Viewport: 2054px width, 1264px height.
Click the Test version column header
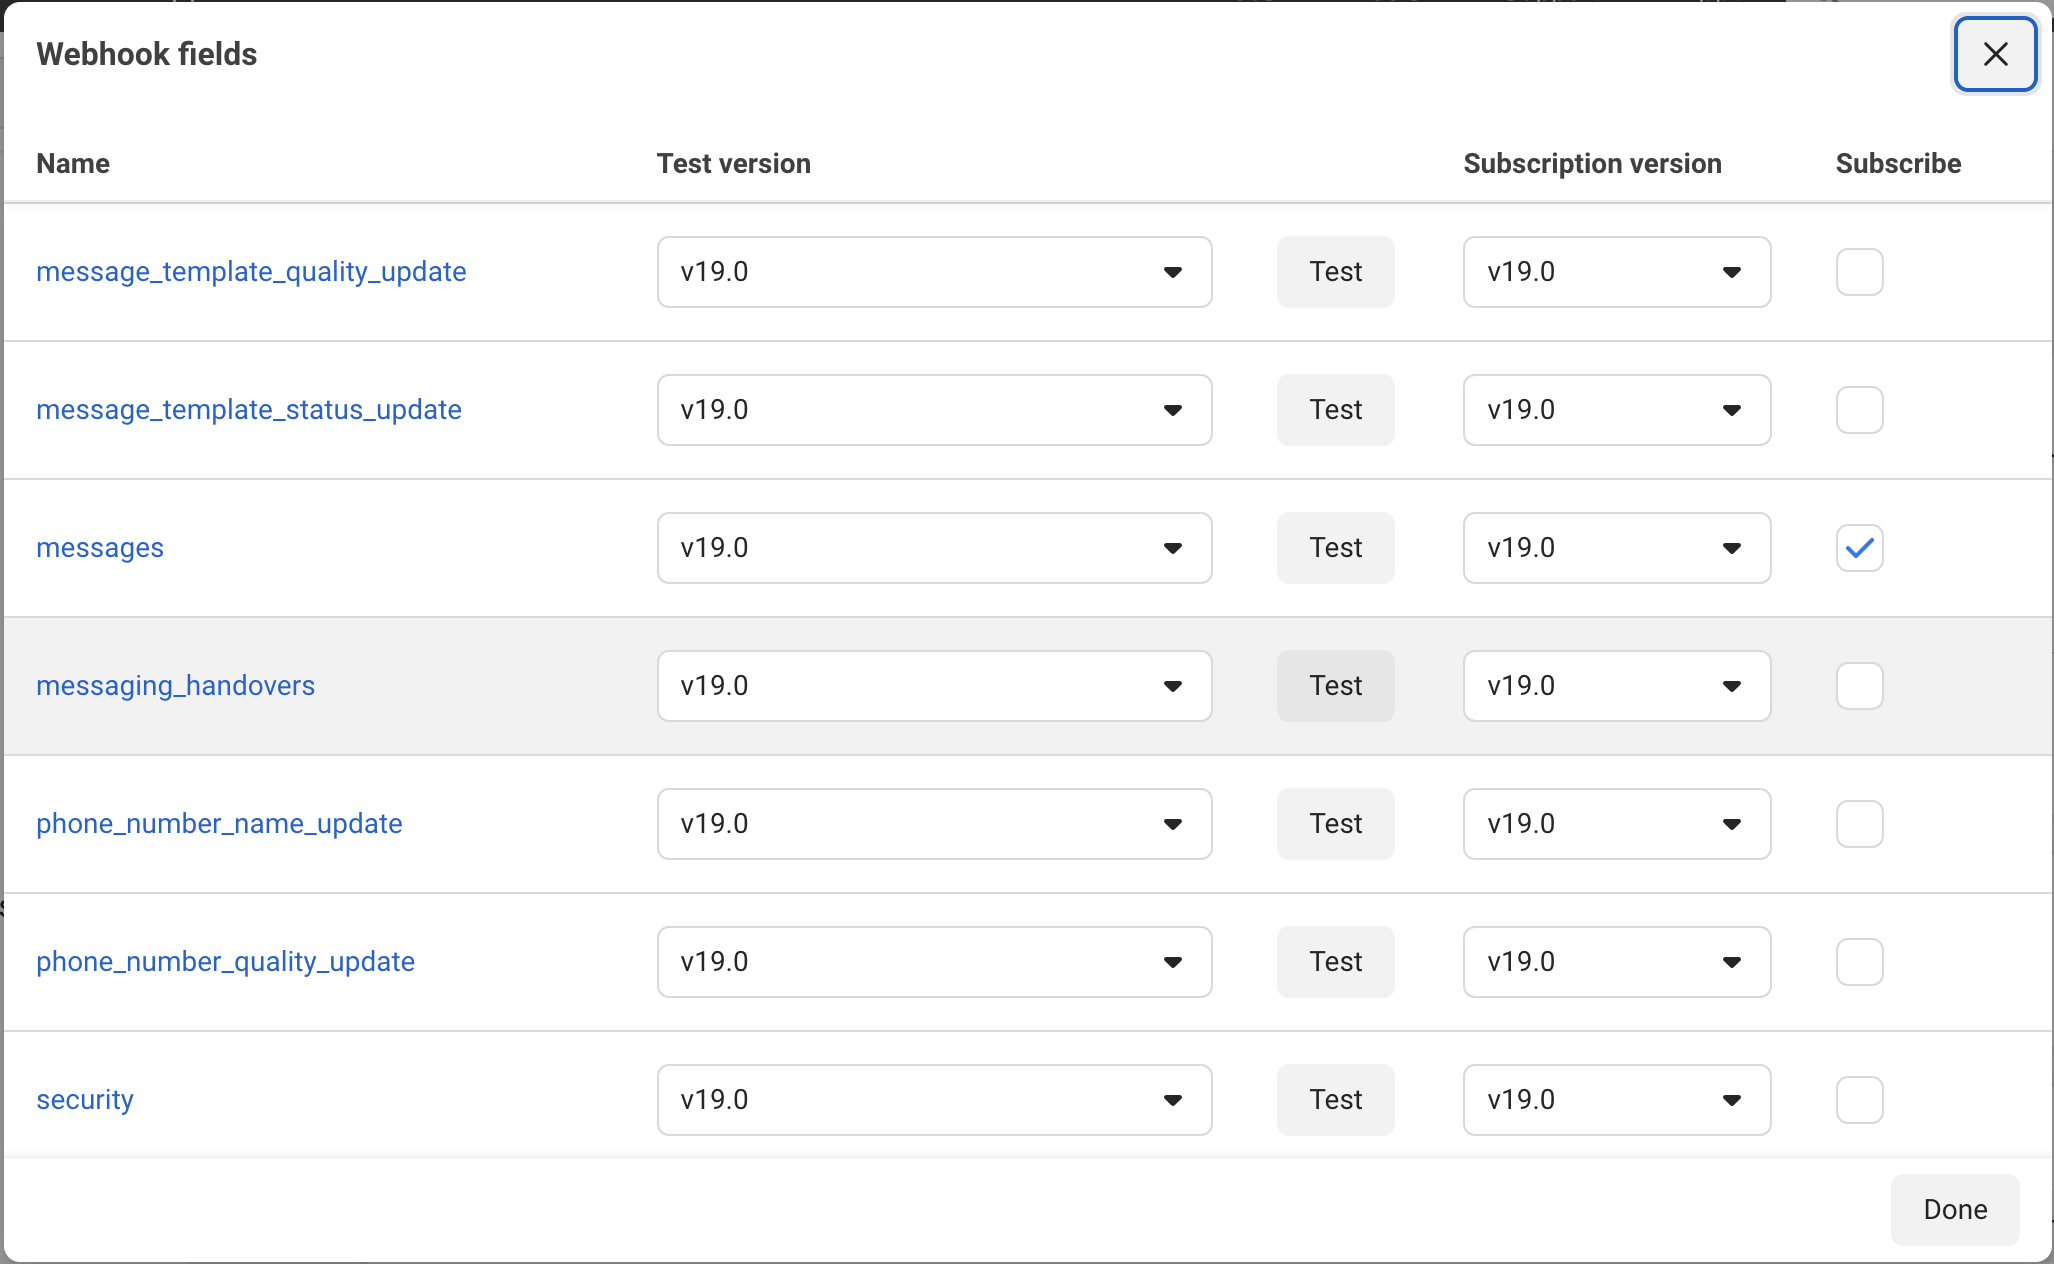click(733, 164)
